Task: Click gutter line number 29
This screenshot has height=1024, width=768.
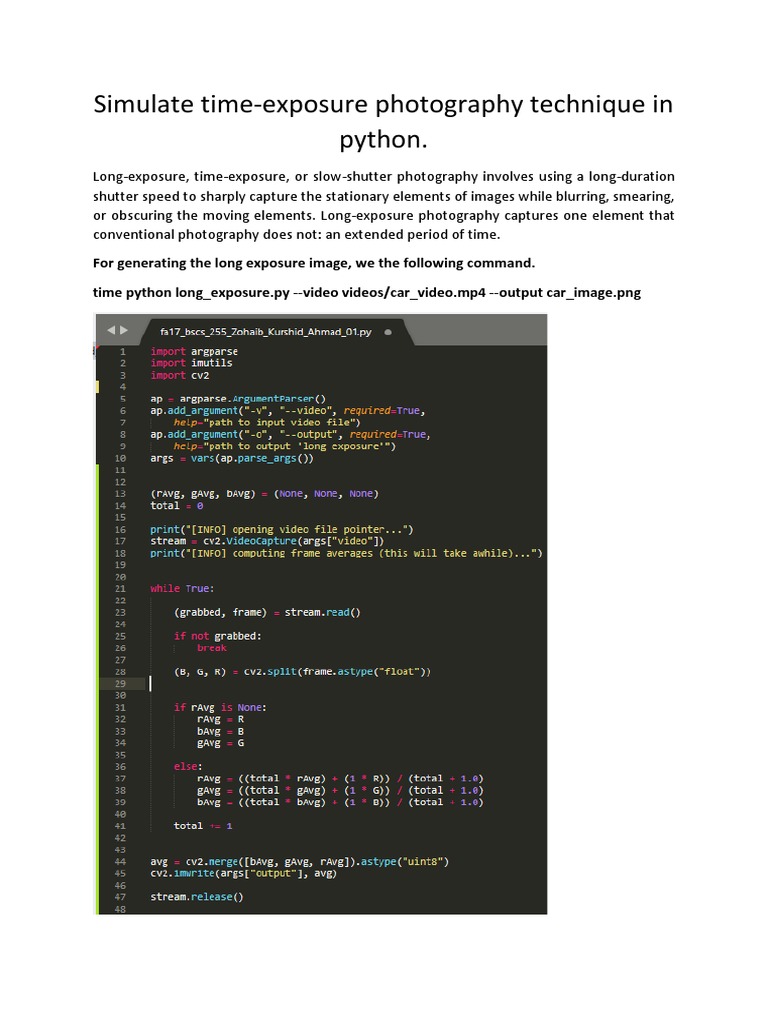Action: [x=120, y=684]
